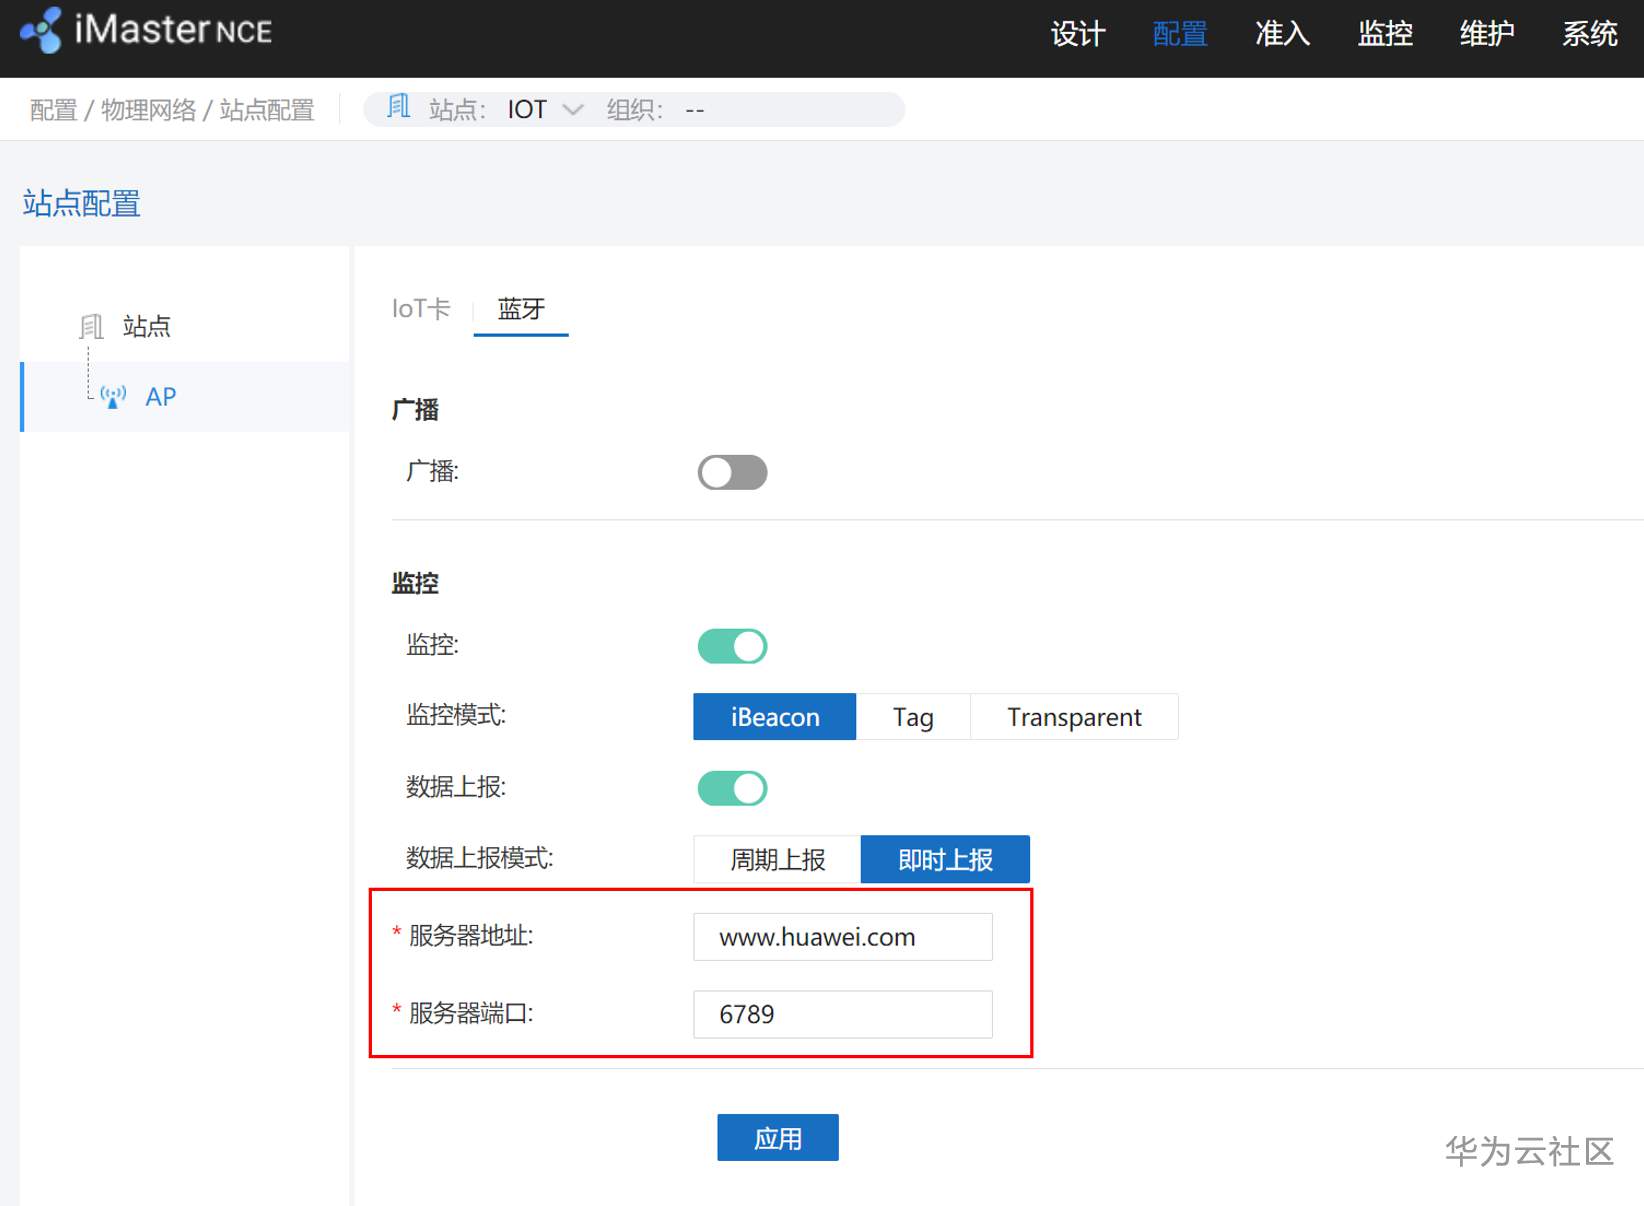Viewport: 1644px width, 1206px height.
Task: Open the 维护 top menu
Action: pos(1487,34)
